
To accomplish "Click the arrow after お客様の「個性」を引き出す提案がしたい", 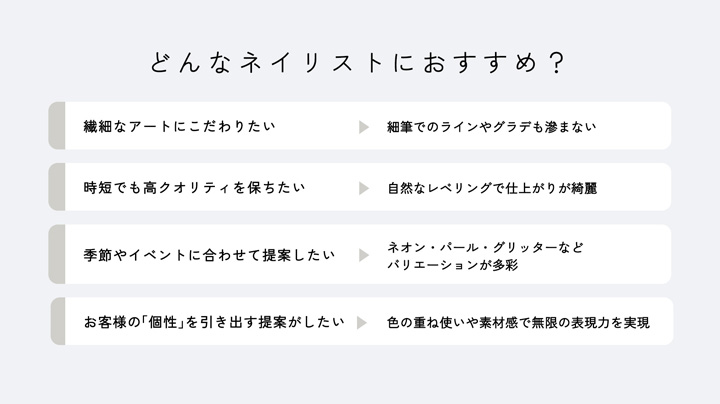I will coord(361,322).
